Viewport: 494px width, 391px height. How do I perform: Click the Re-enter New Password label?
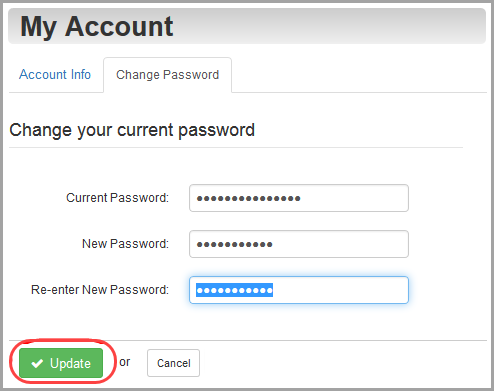click(100, 290)
